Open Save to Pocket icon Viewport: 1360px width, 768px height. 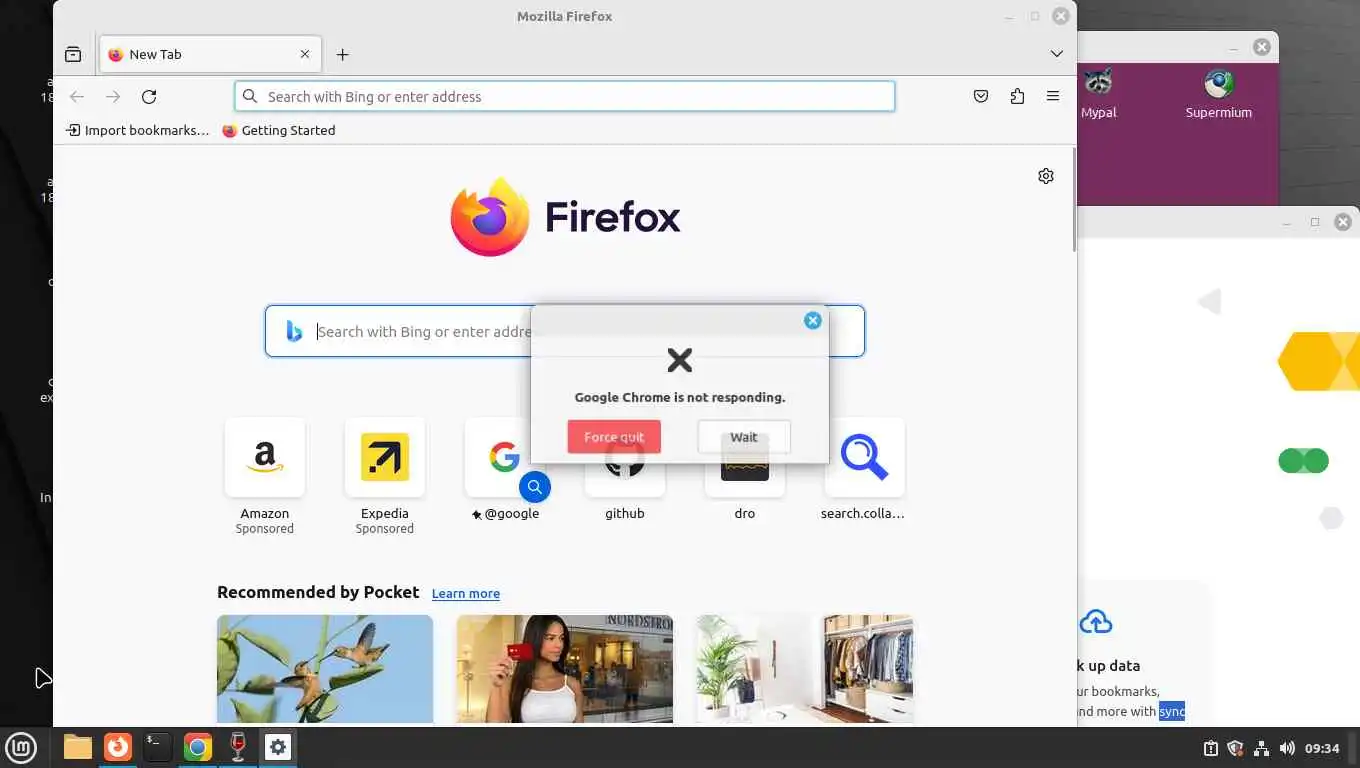pyautogui.click(x=981, y=96)
